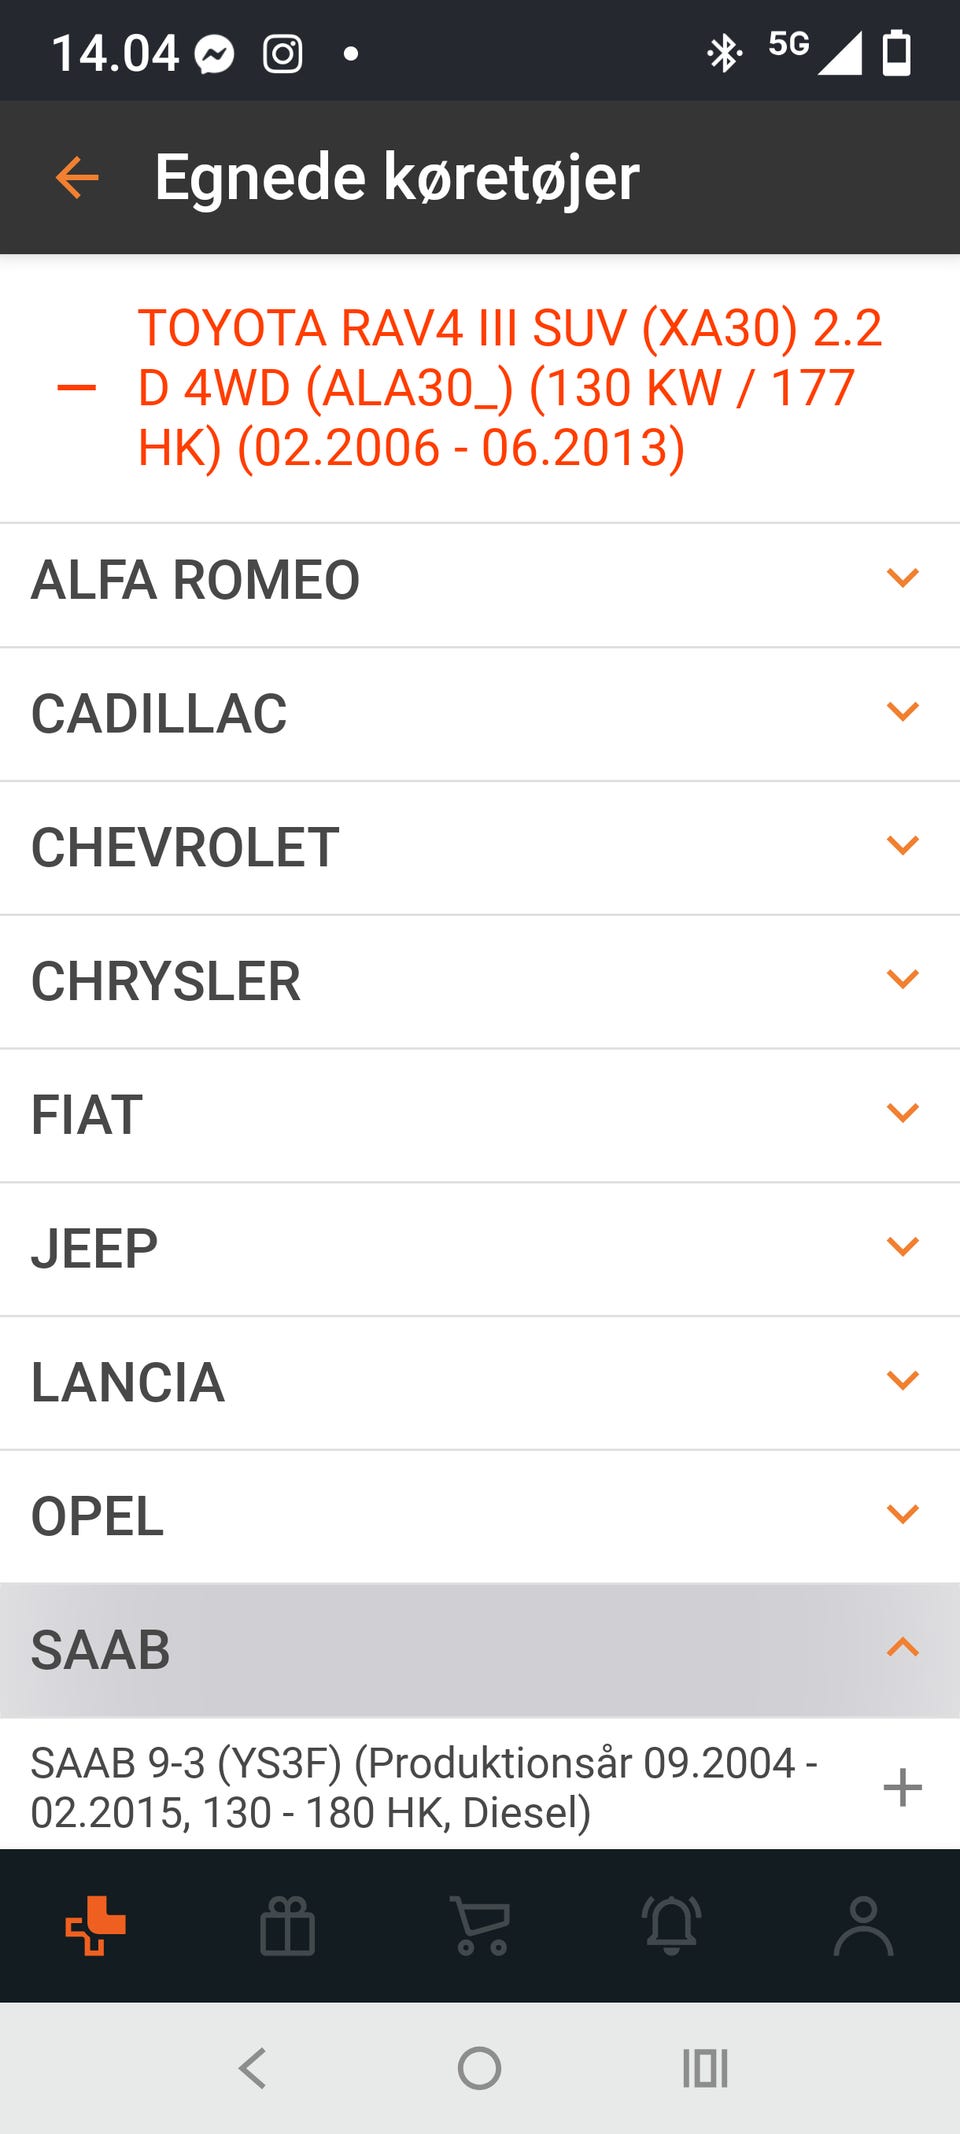Collapse the SAAB section chevron
The height and width of the screenshot is (2134, 960).
pyautogui.click(x=902, y=1647)
